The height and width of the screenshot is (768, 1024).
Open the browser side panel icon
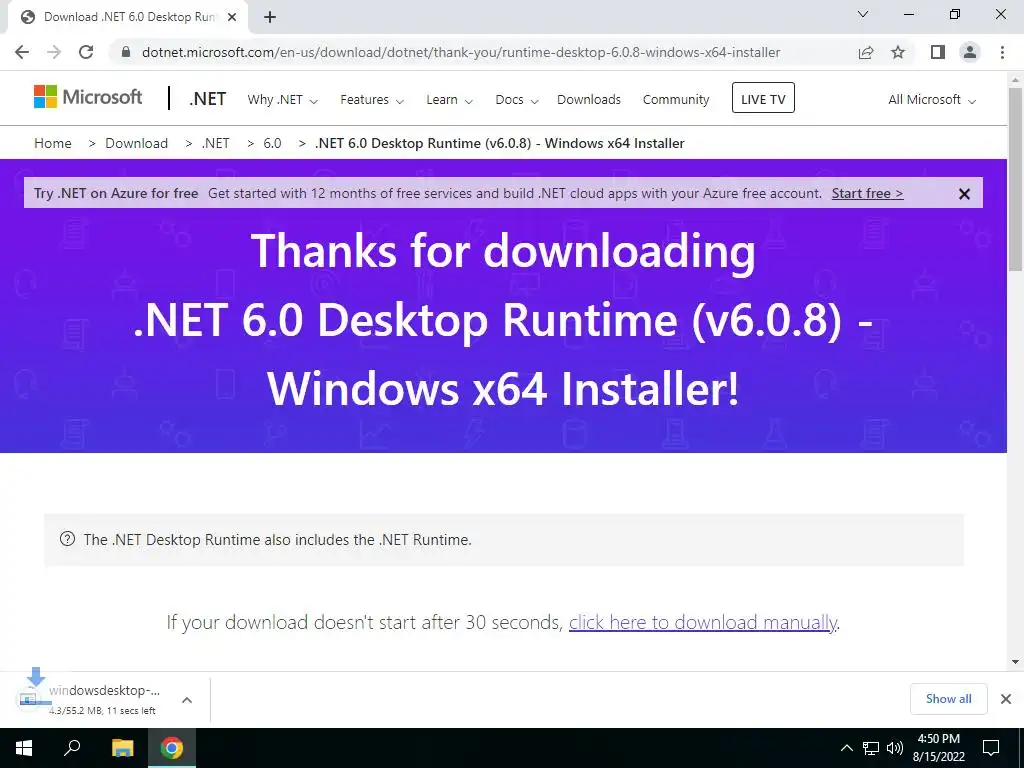pyautogui.click(x=938, y=52)
